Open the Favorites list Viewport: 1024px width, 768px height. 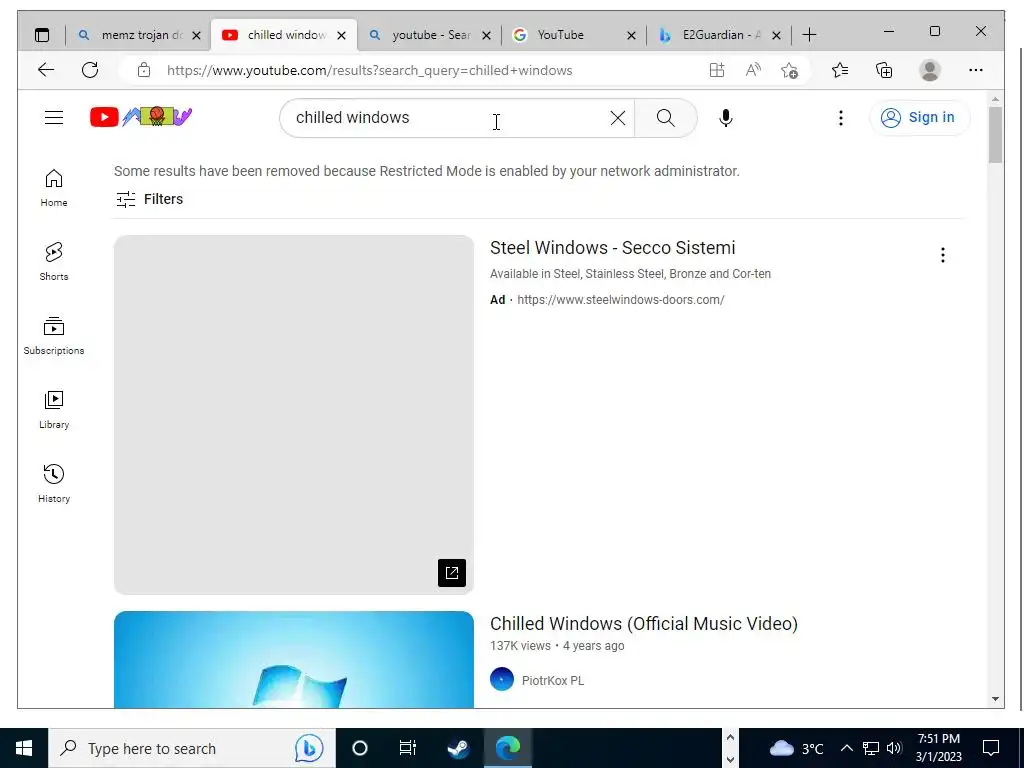click(x=840, y=71)
